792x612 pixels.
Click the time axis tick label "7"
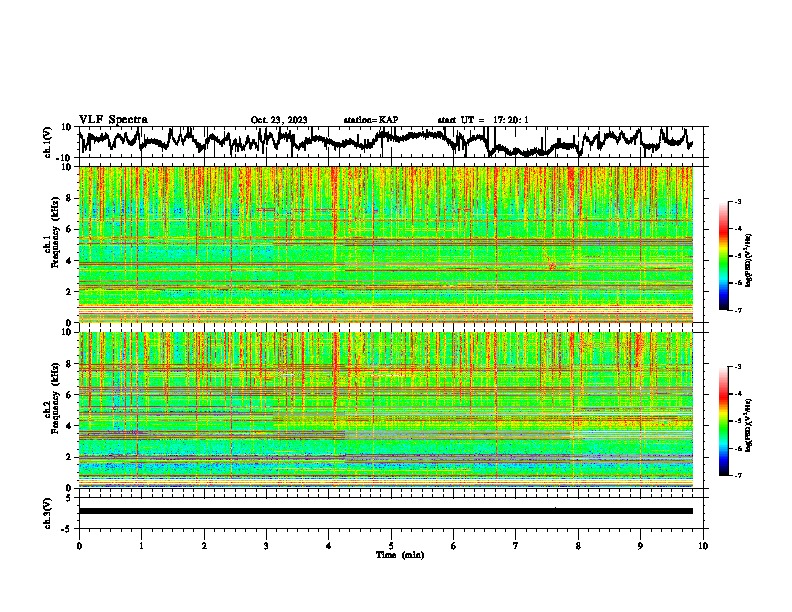pos(516,546)
